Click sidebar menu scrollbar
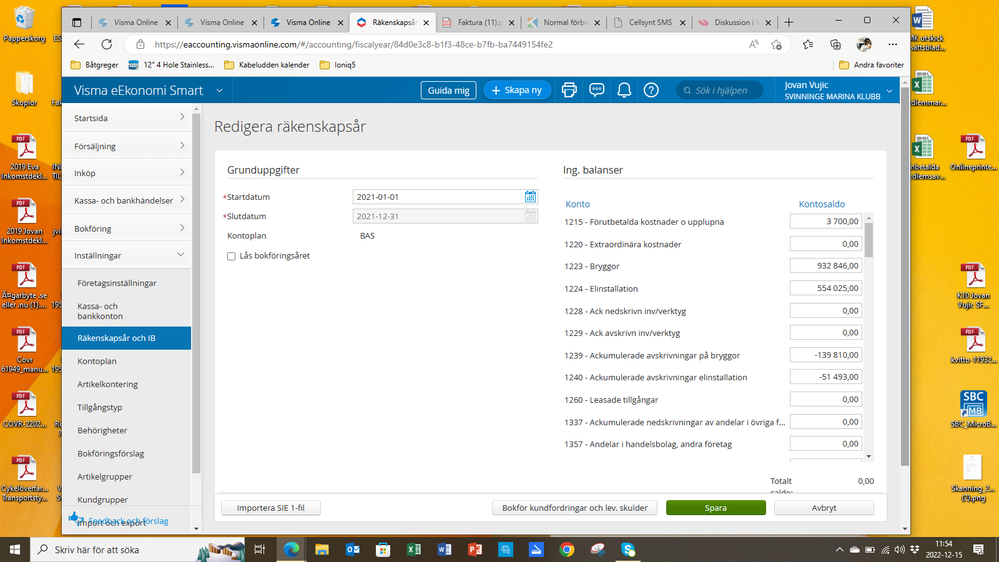The image size is (999, 562). 196,293
